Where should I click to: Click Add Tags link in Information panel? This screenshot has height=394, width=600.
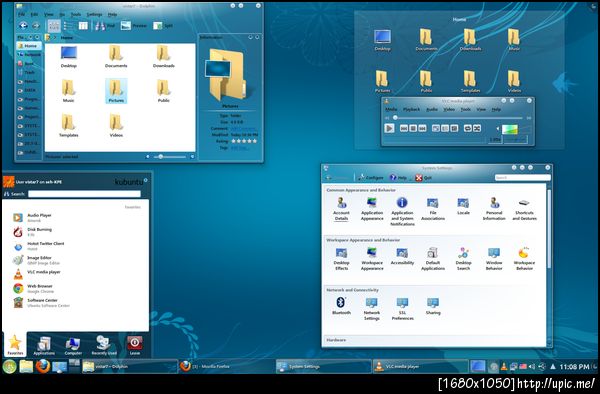[239, 148]
